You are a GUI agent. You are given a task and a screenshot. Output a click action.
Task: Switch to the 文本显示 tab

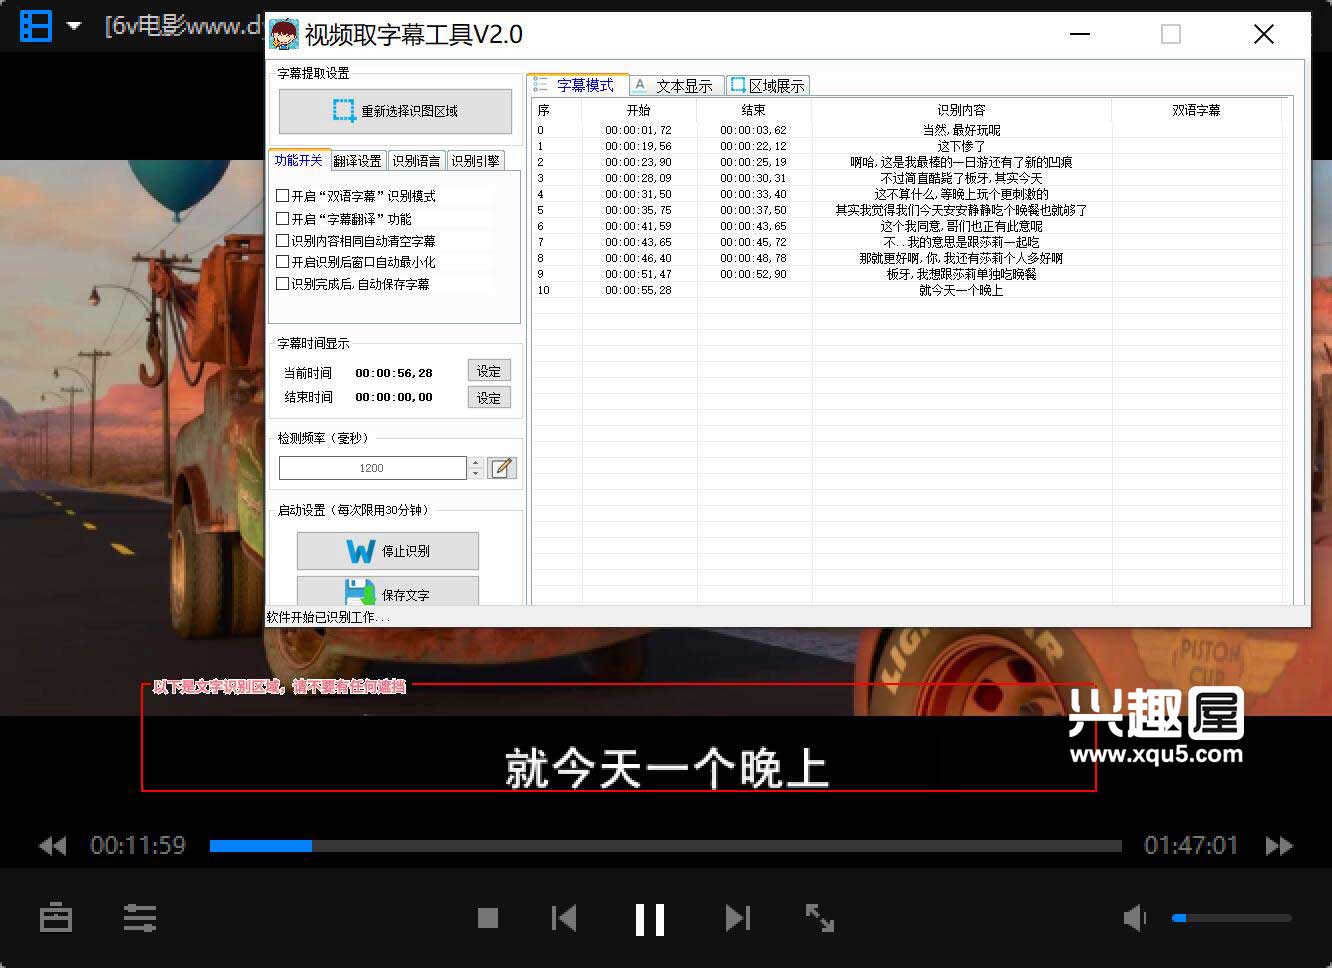click(676, 86)
